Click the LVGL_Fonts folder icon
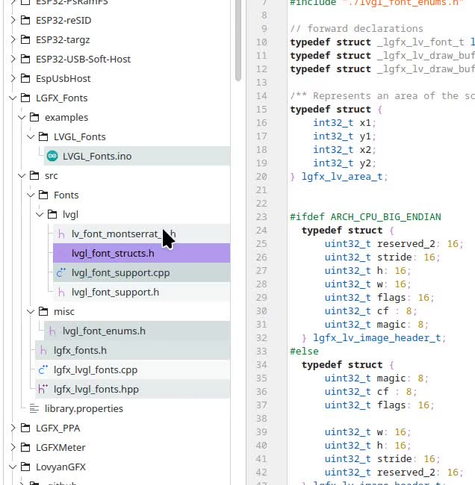Screen dimensions: 475x485 pos(43,136)
